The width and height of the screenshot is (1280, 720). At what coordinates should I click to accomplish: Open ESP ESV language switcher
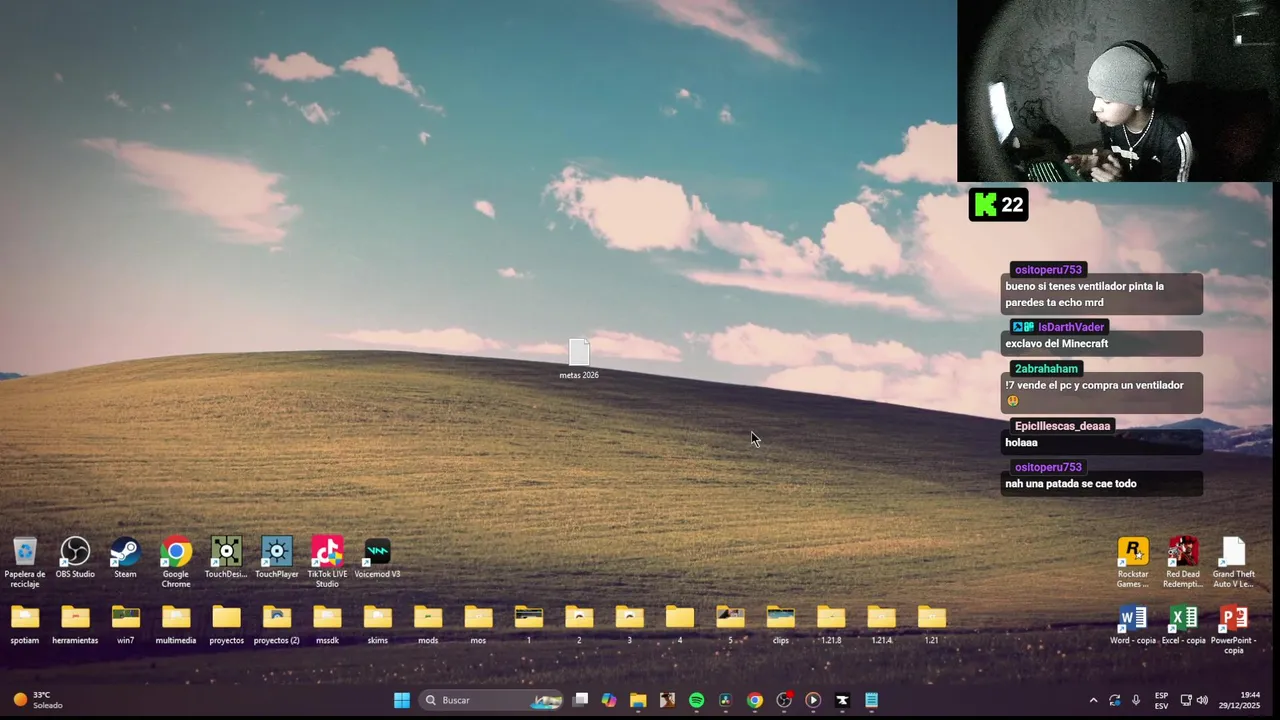(x=1161, y=700)
